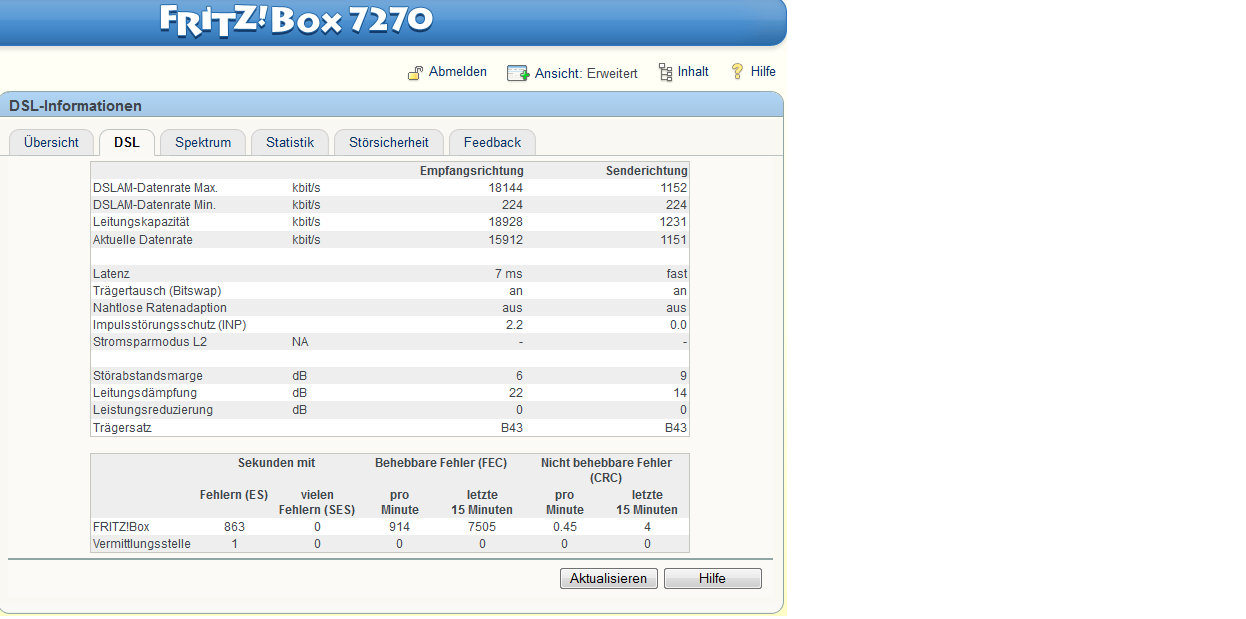This screenshot has width=1246, height=619.
Task: Click the bottom Hilfe button
Action: [713, 579]
